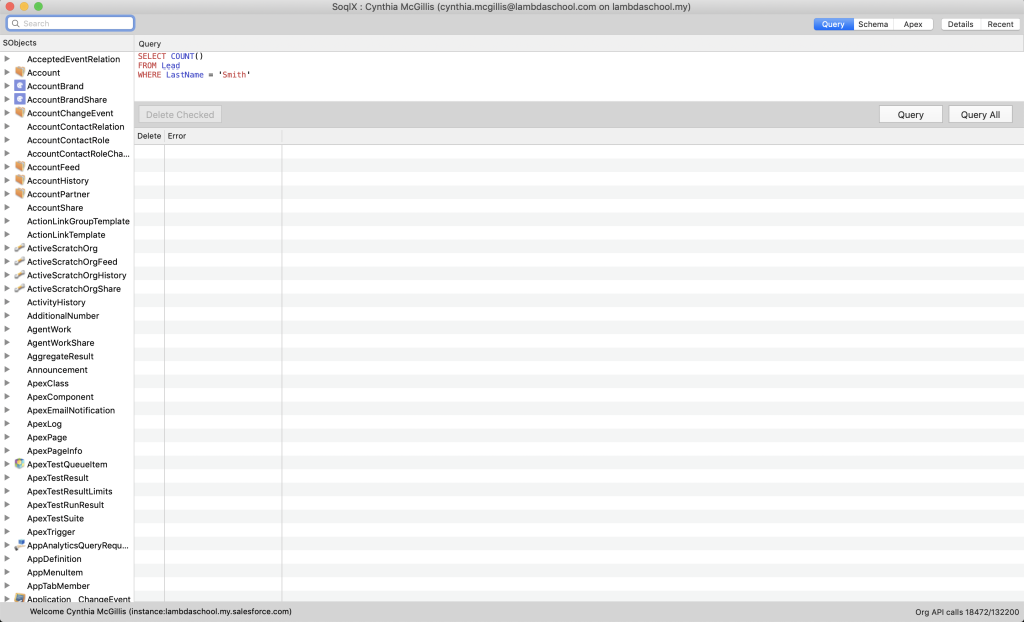Expand the AcceptedEventRelation object node
This screenshot has width=1024, height=622.
tap(7, 59)
